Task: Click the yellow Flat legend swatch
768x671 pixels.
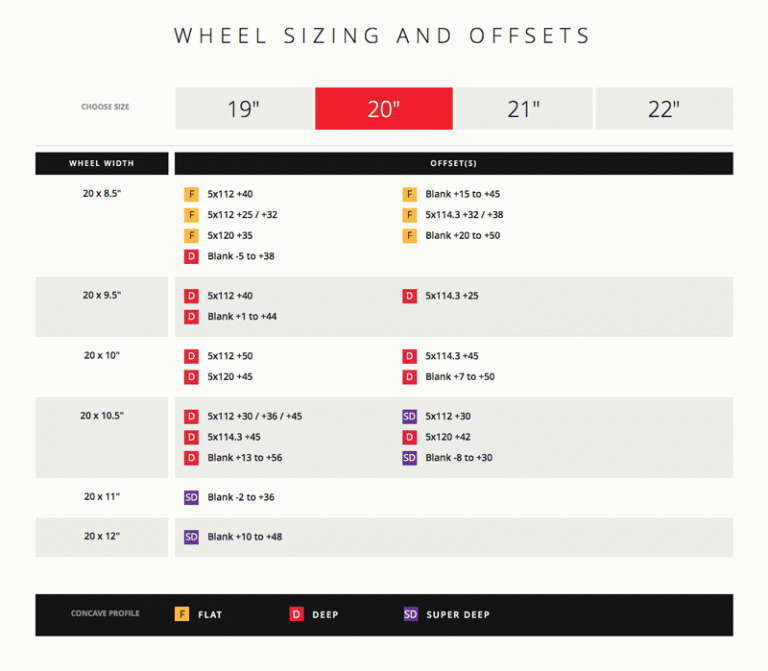Action: pyautogui.click(x=182, y=614)
